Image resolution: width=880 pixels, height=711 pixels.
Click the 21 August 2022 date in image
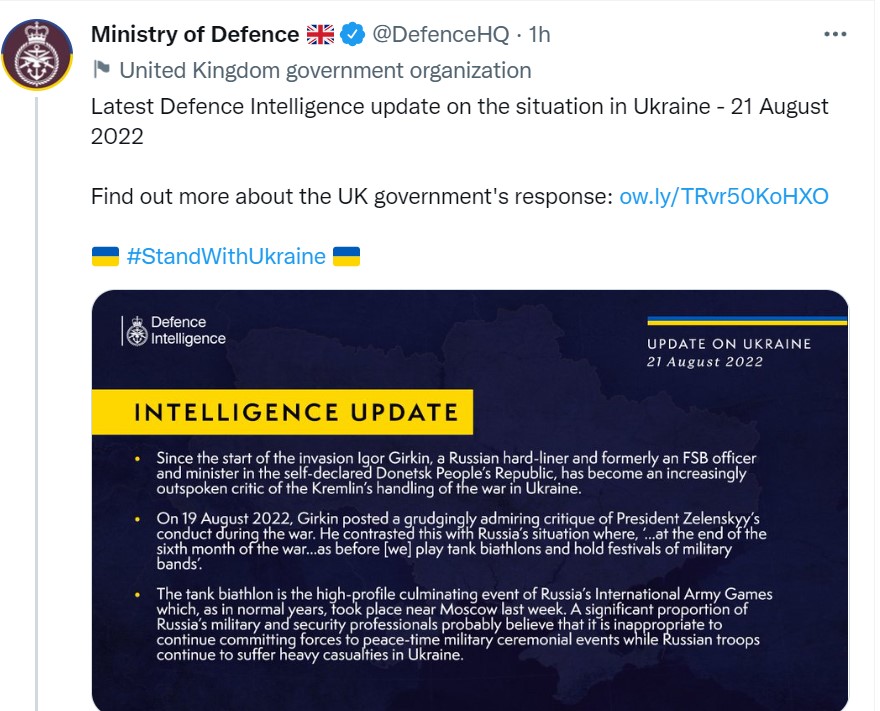[704, 362]
